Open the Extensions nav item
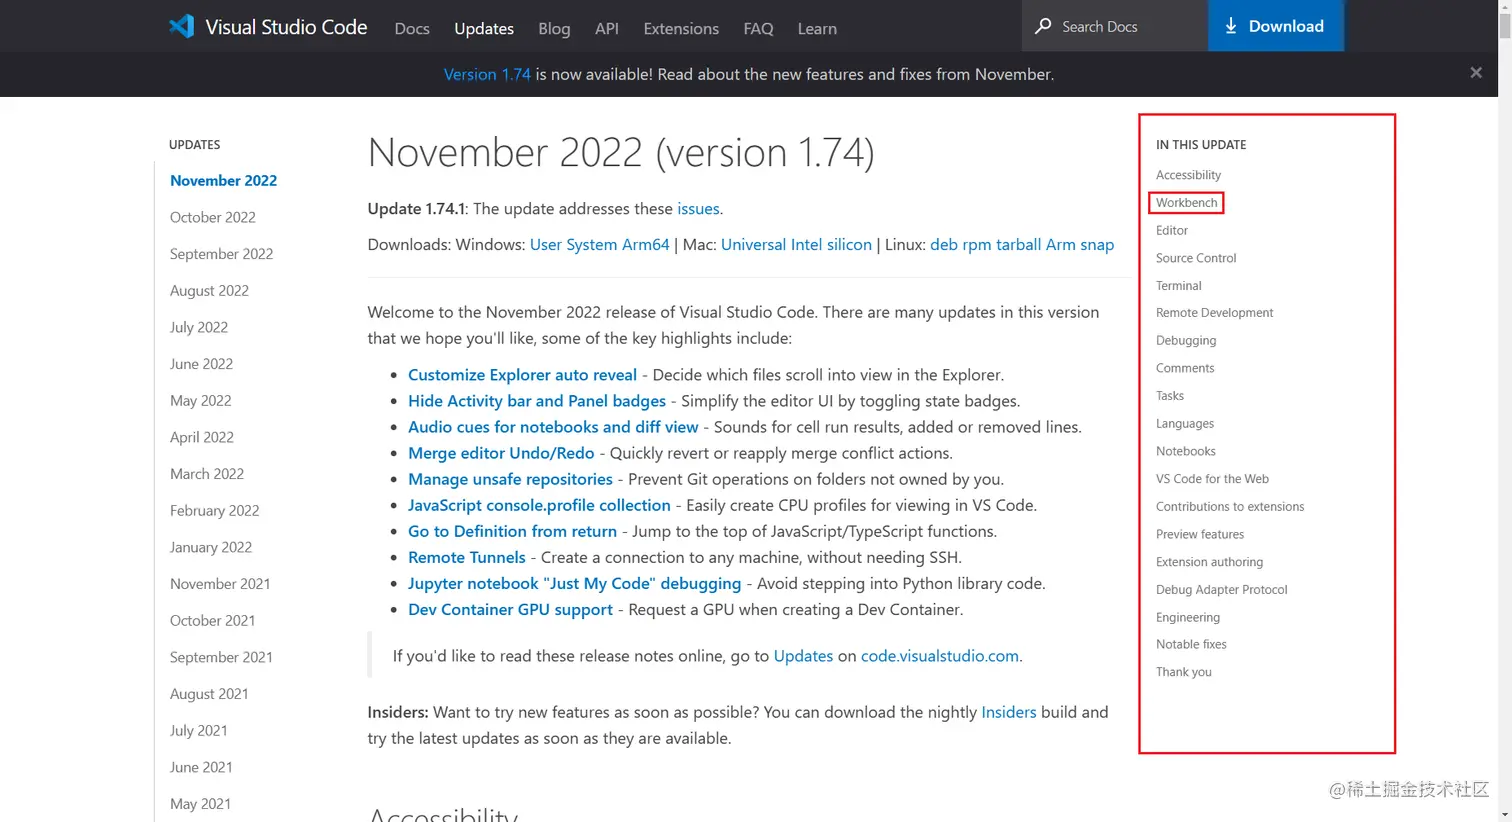Image resolution: width=1512 pixels, height=822 pixels. tap(681, 29)
